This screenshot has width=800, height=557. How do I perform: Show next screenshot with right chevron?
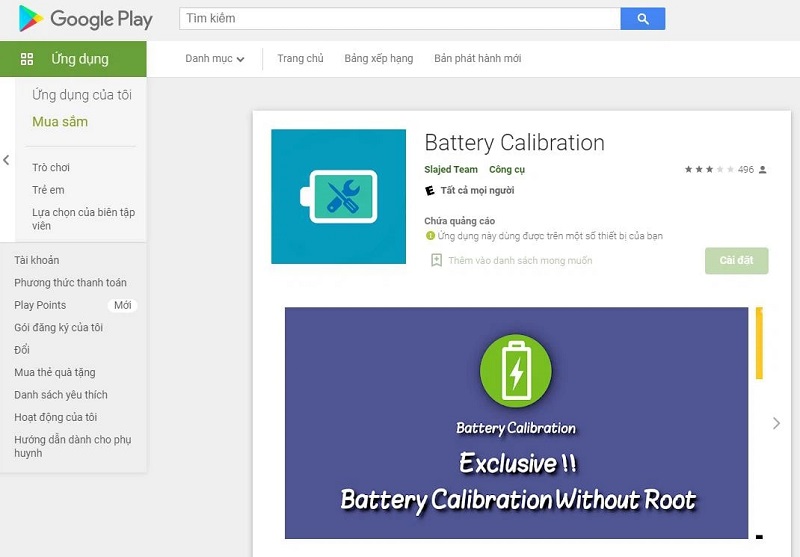(x=776, y=423)
